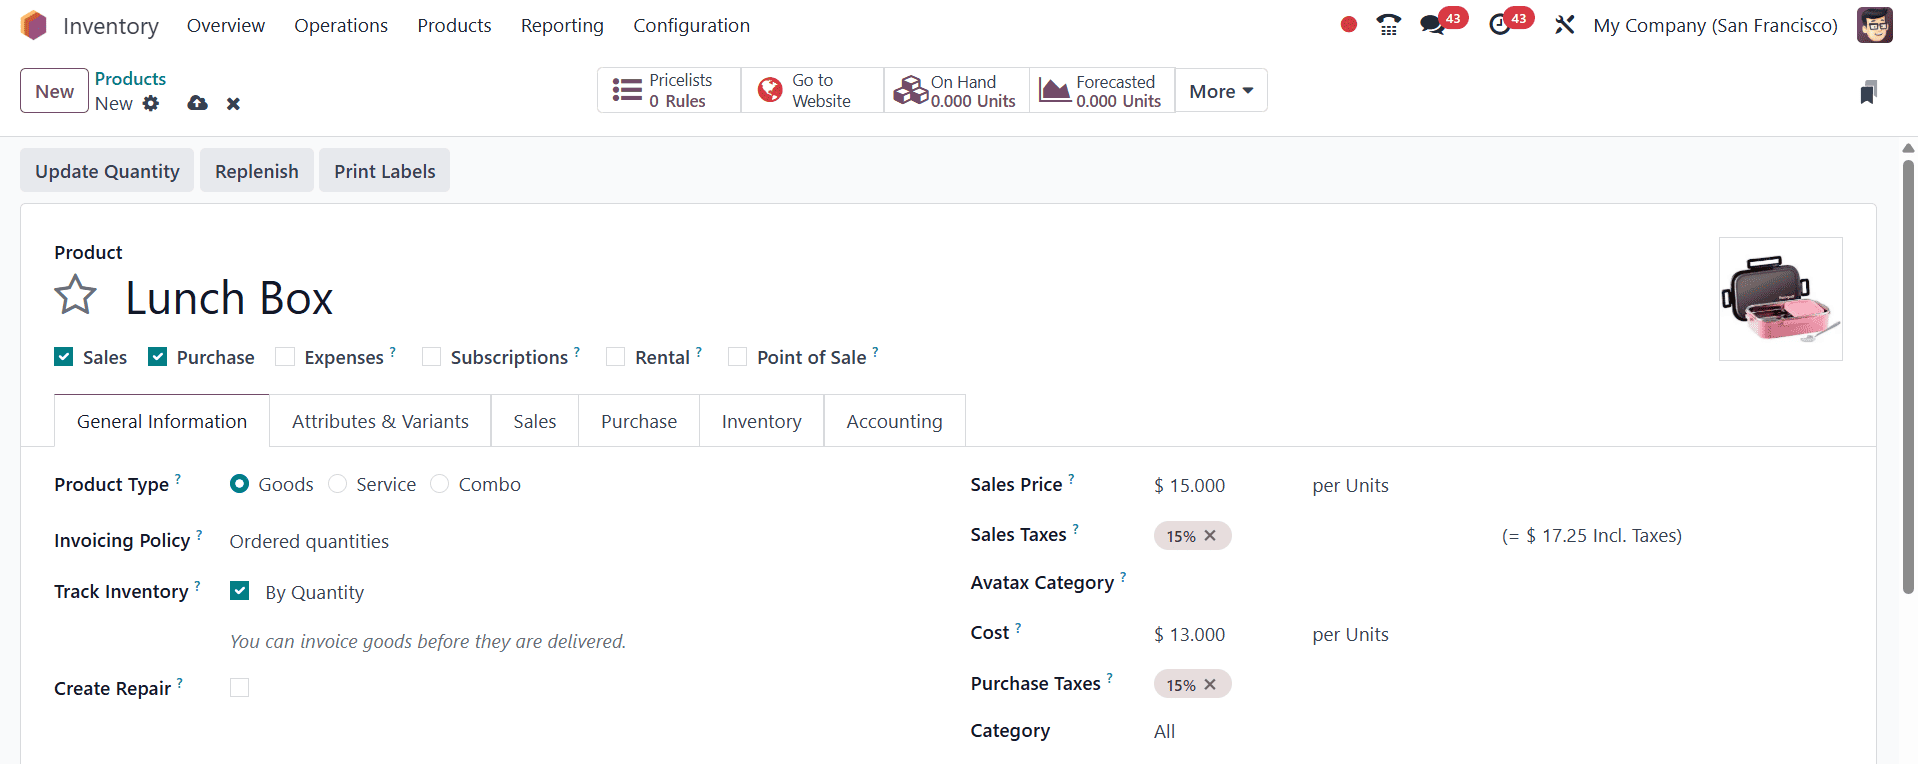Switch to the Accounting tab

coord(894,421)
